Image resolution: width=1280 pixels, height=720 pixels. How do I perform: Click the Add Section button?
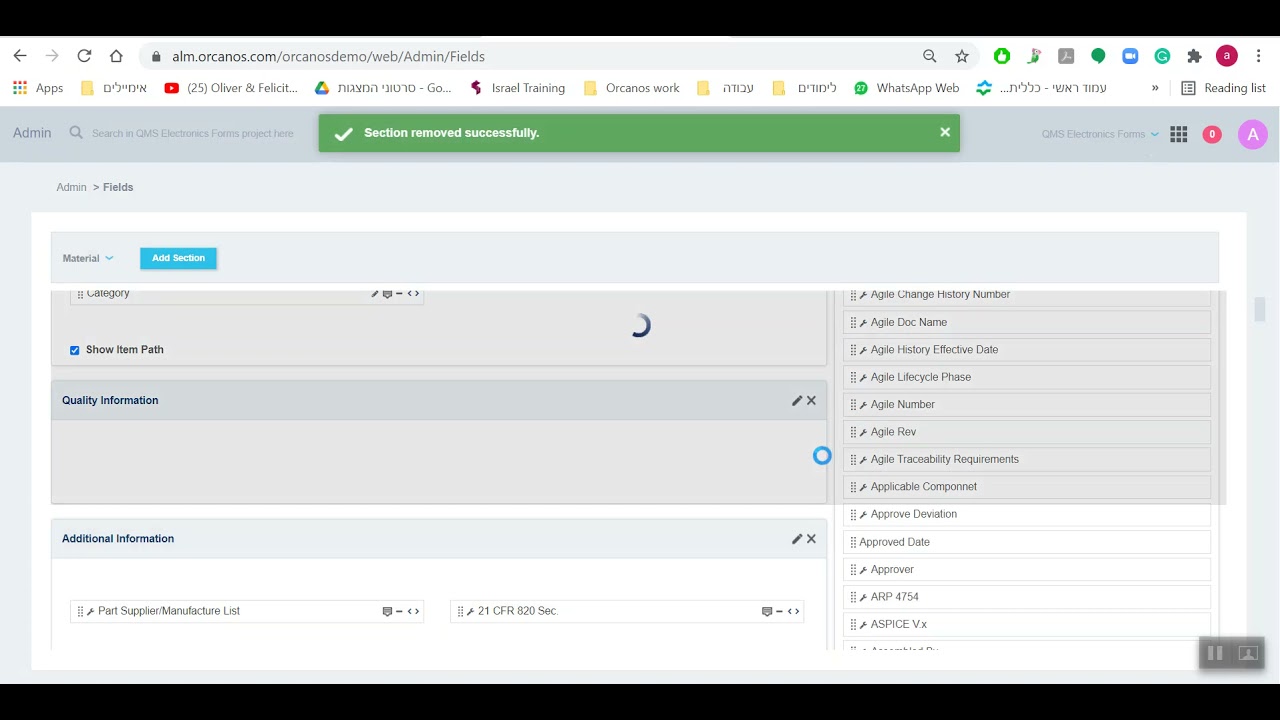178,258
